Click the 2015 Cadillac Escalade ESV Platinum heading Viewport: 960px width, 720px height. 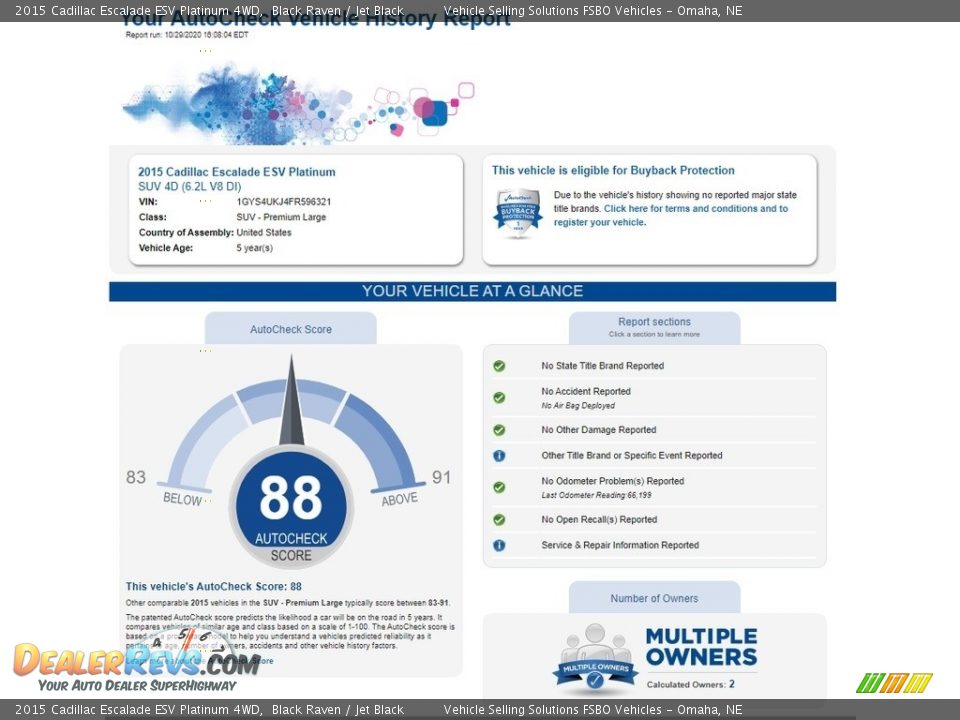coord(236,172)
